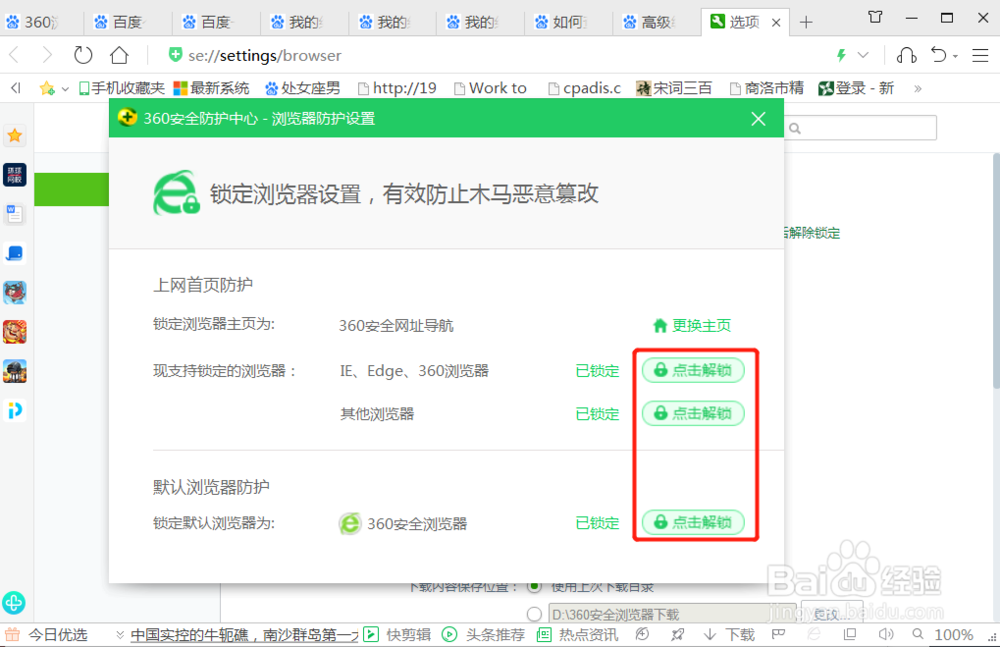1000x647 pixels.
Task: Open 下载 downloads in status bar
Action: (x=730, y=635)
